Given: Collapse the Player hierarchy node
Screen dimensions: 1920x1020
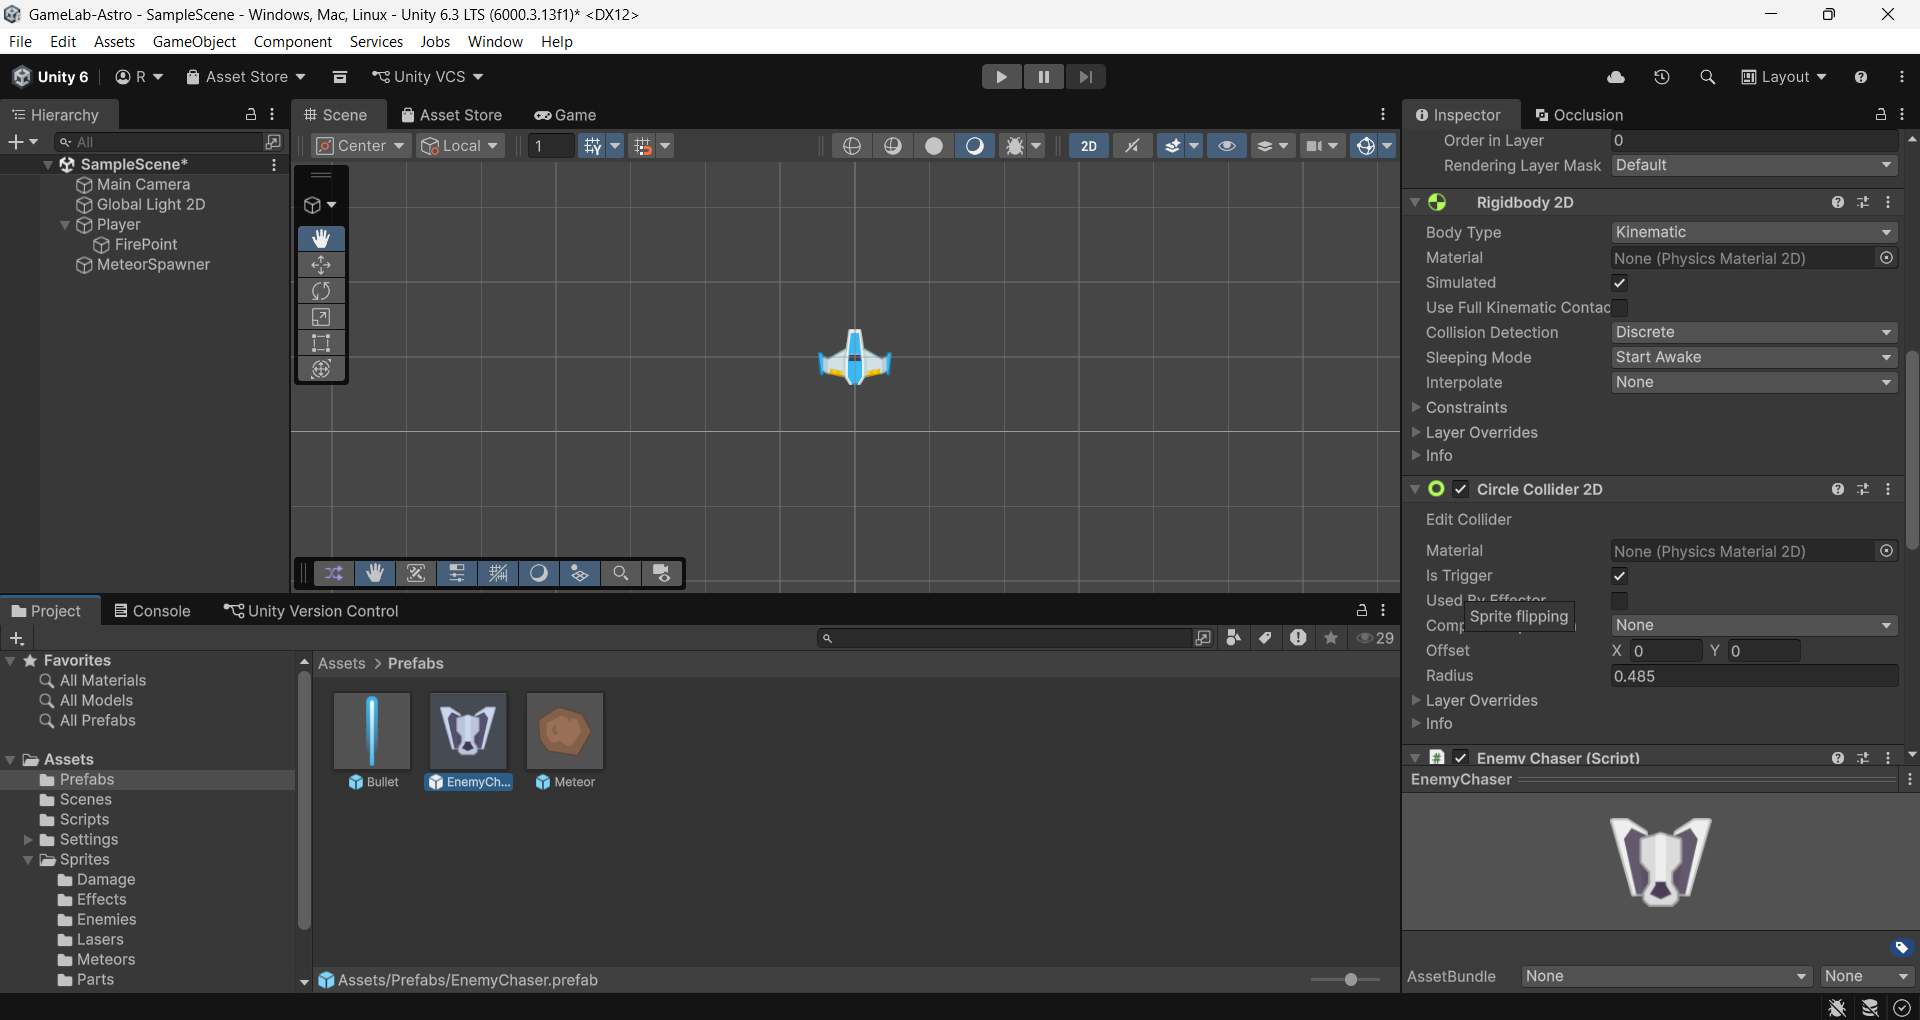Looking at the screenshot, I should click(66, 225).
